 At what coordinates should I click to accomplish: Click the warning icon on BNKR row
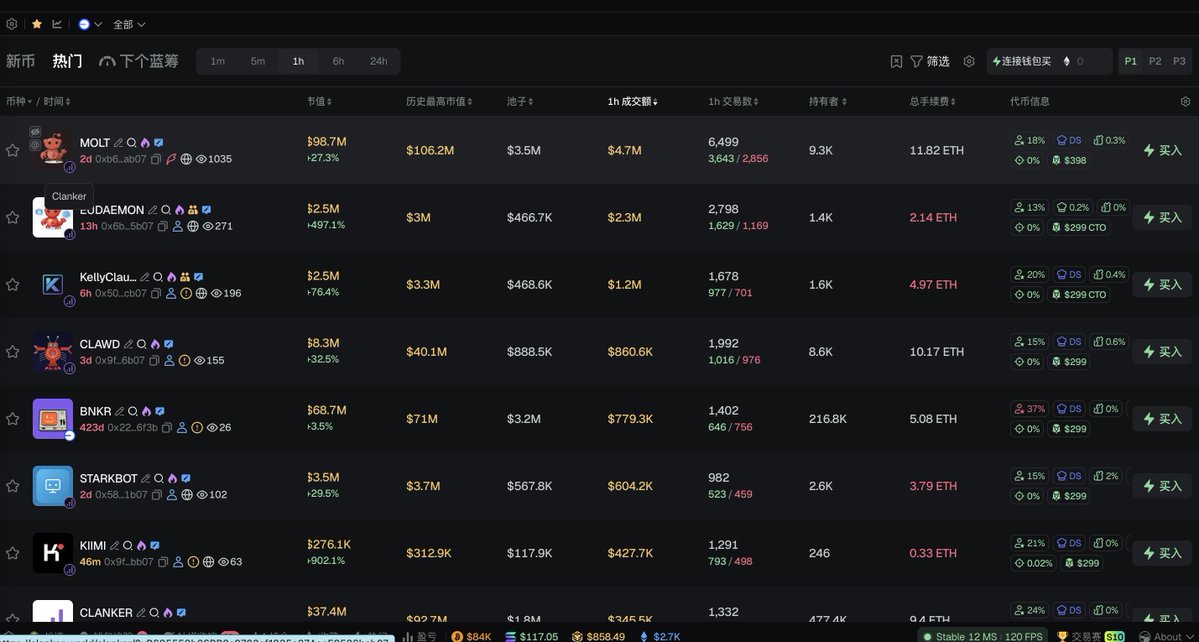197,428
